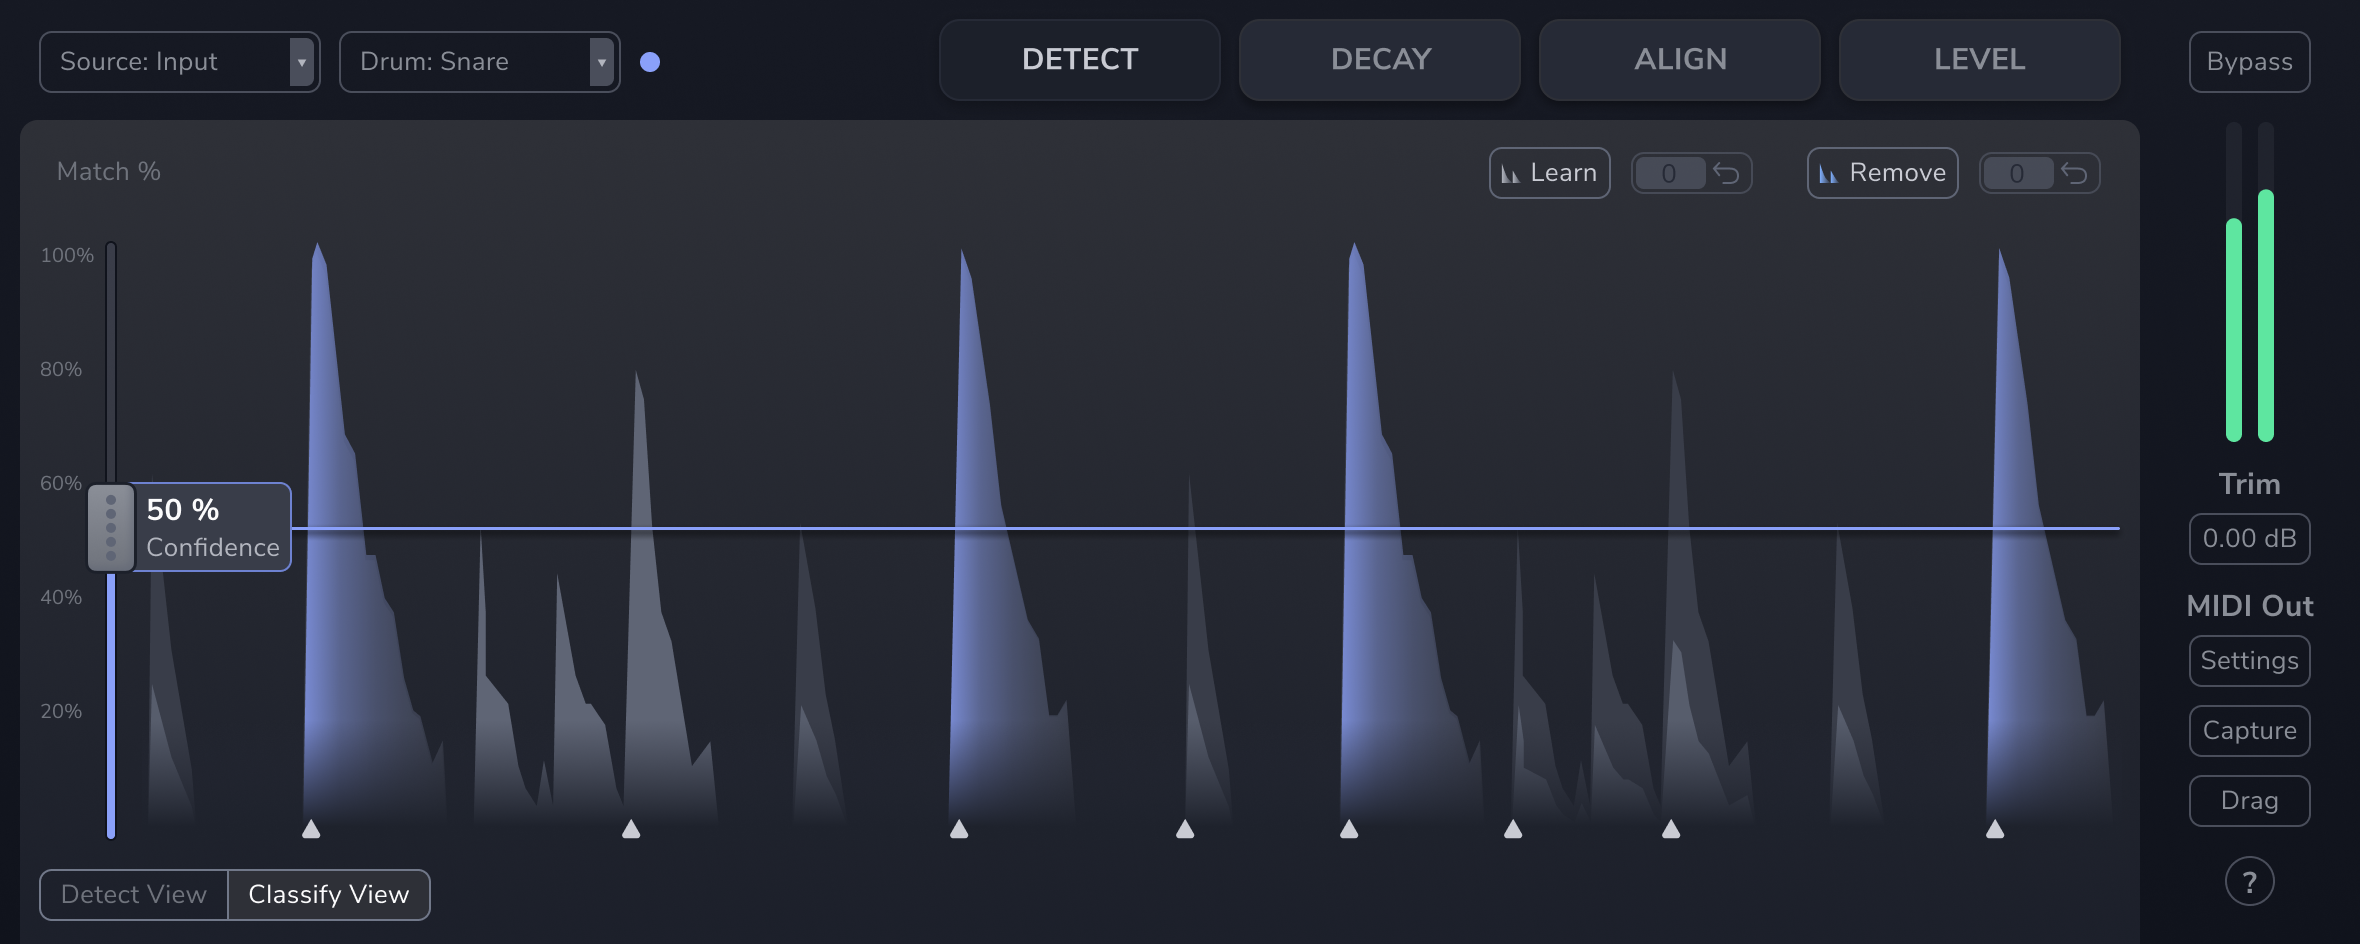This screenshot has height=944, width=2360.
Task: Click the Trim label
Action: (2250, 484)
